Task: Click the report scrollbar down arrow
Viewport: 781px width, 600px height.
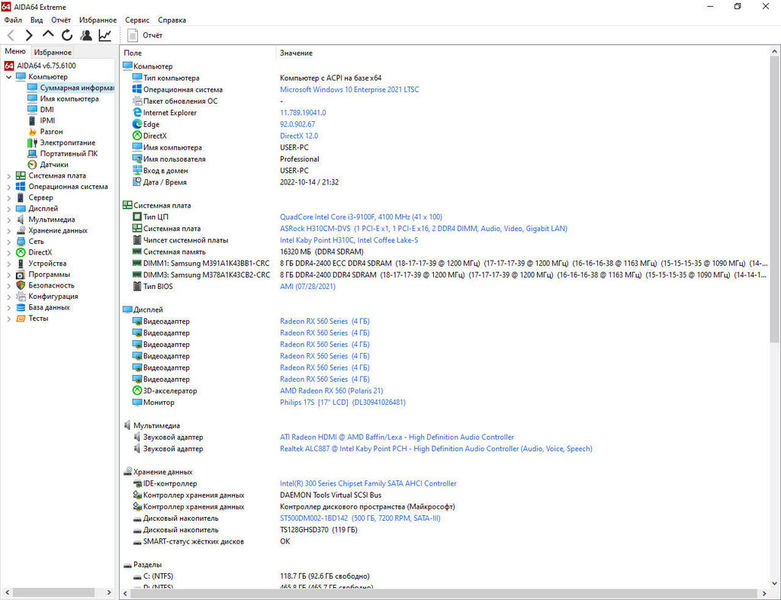Action: pyautogui.click(x=775, y=583)
